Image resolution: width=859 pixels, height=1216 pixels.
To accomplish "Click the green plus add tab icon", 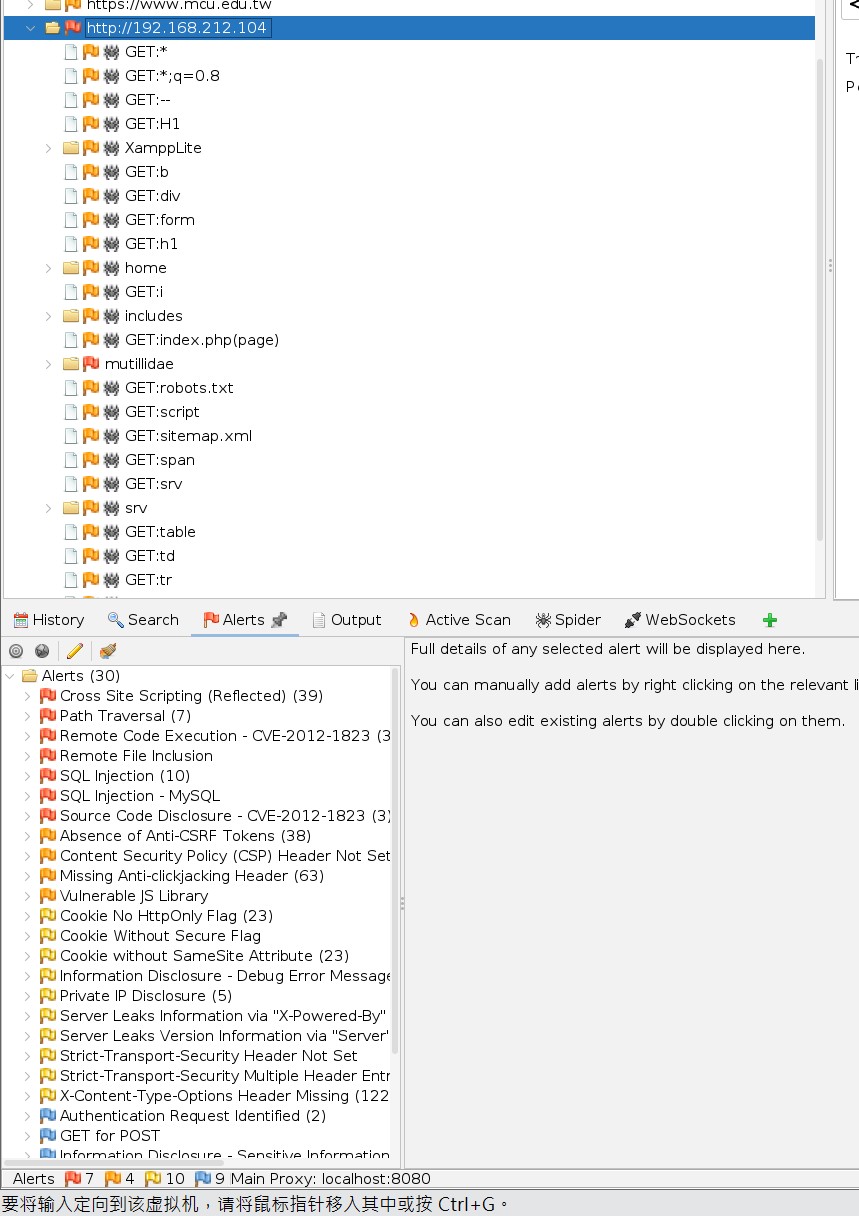I will click(769, 620).
